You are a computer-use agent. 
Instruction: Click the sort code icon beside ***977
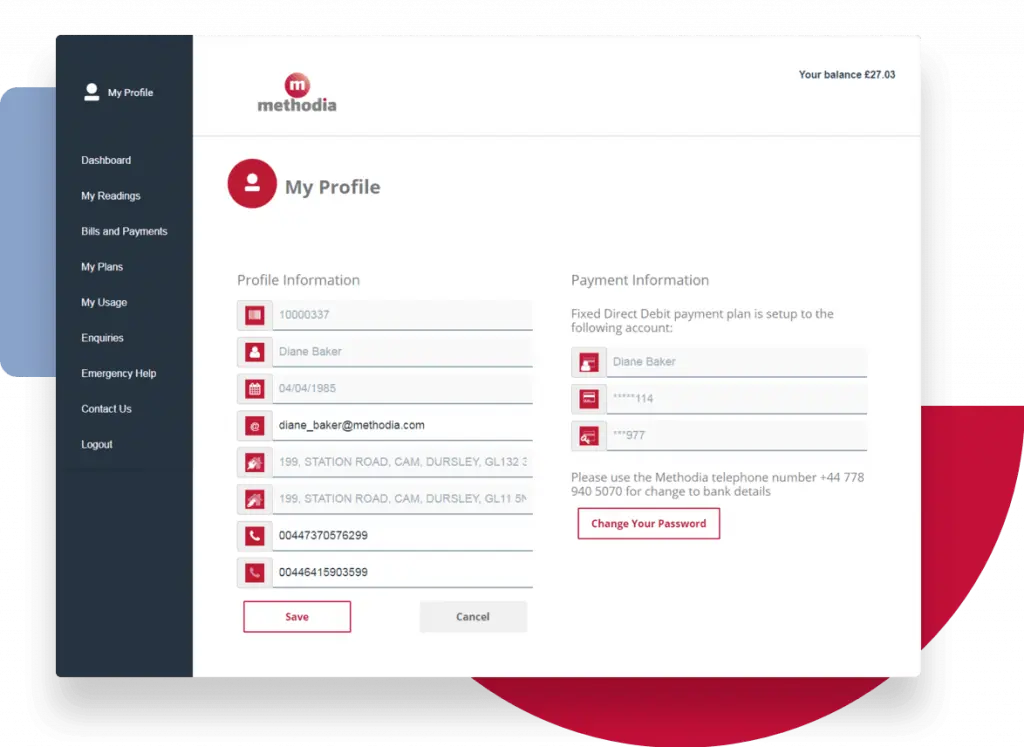(x=588, y=436)
